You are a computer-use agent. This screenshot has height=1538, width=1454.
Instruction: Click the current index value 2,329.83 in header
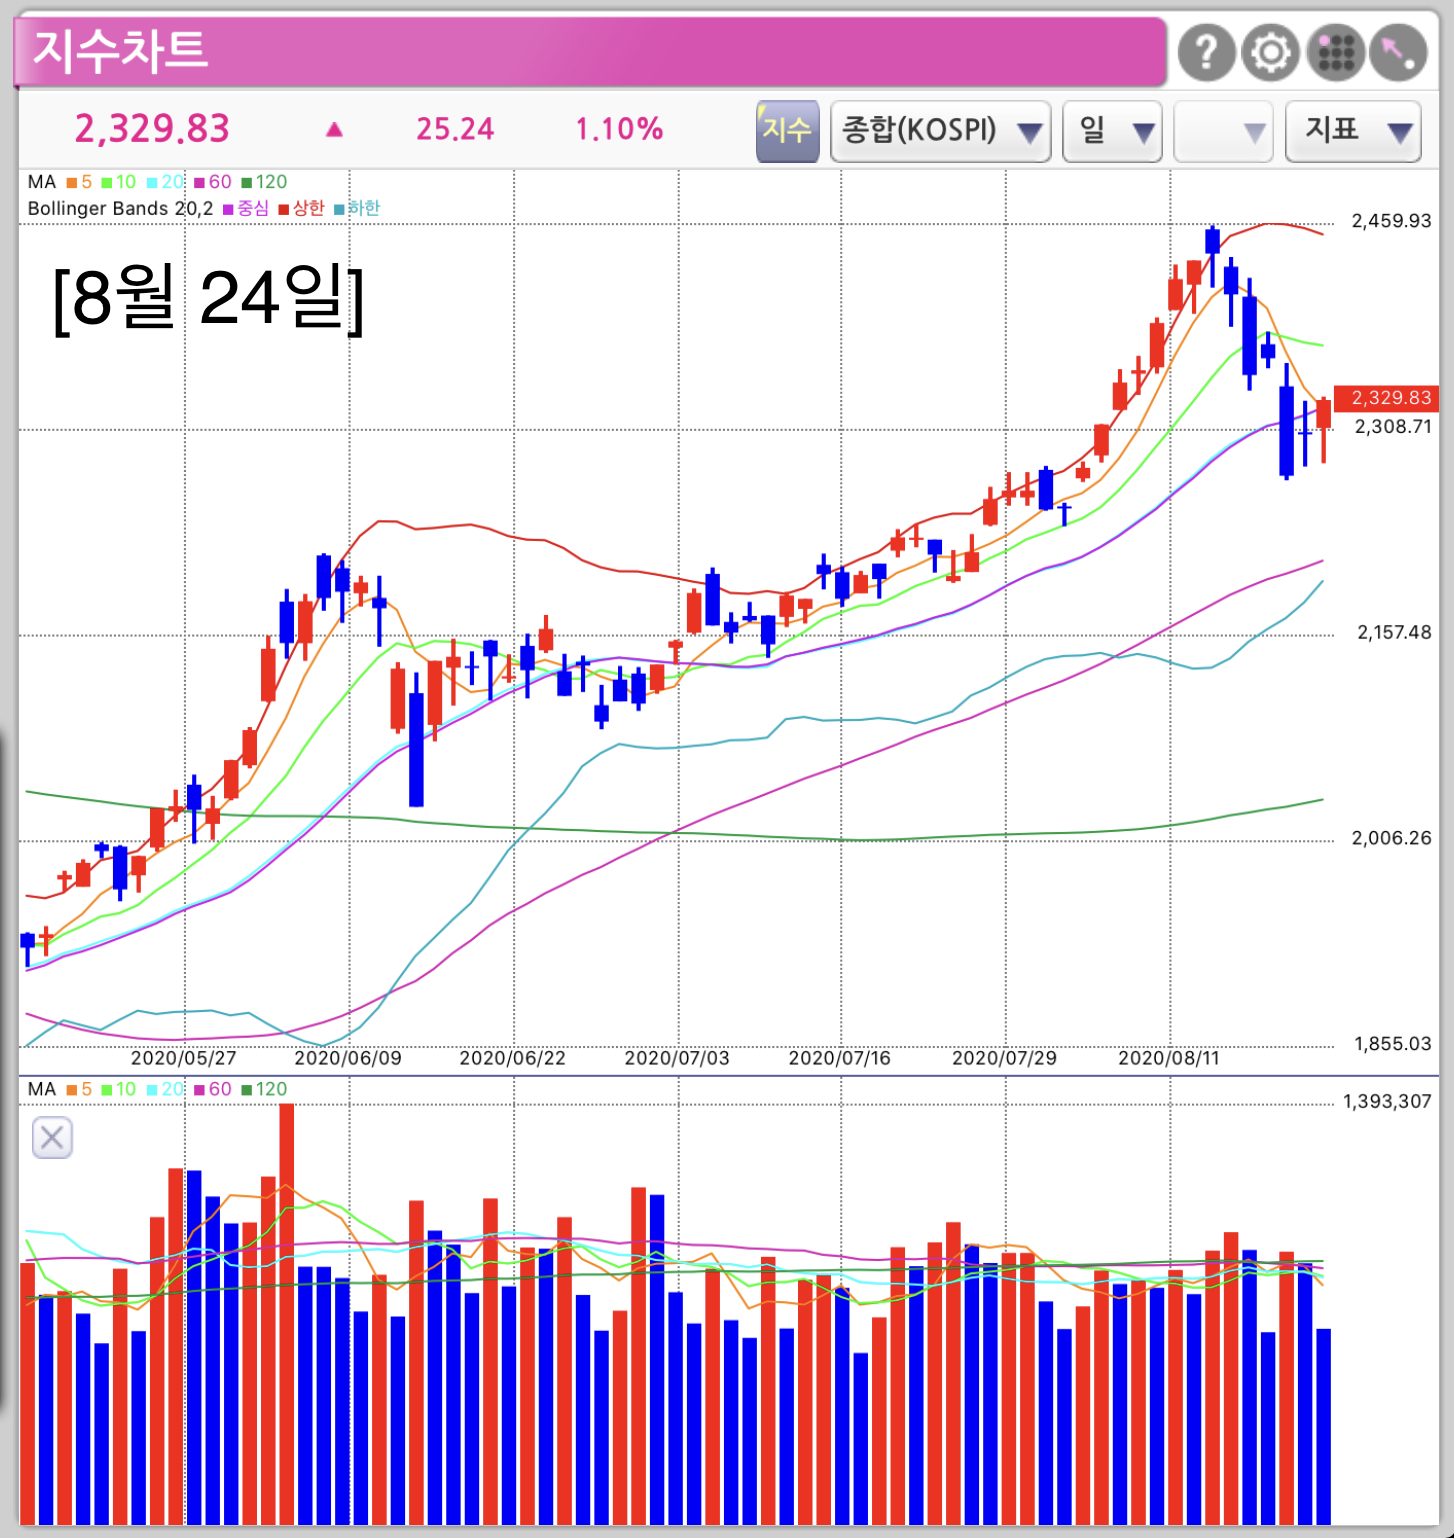tap(152, 129)
